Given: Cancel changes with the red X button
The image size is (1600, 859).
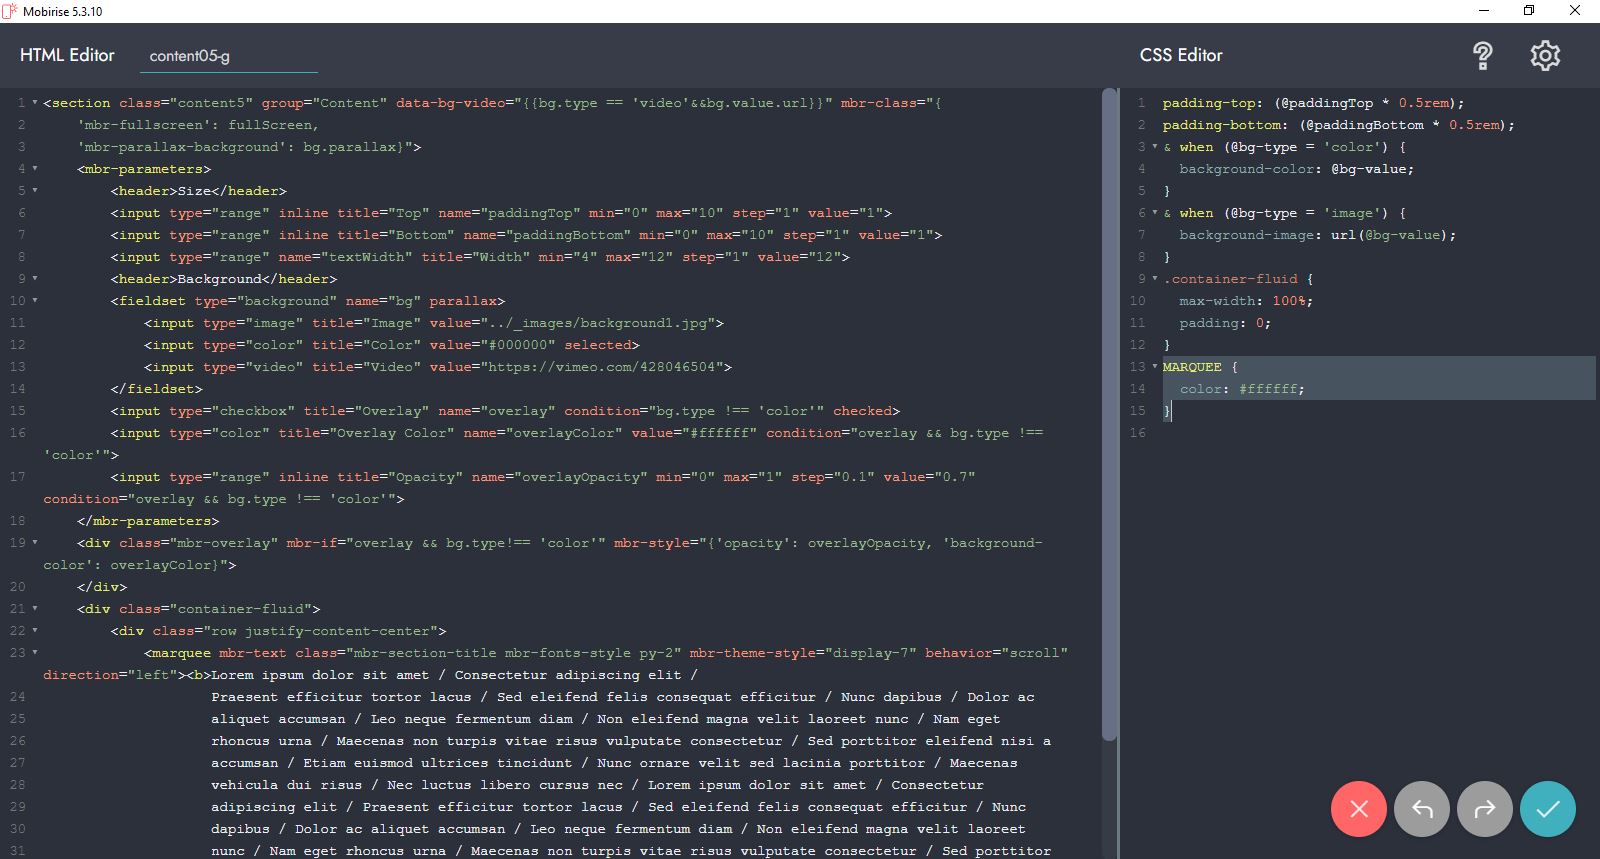Looking at the screenshot, I should coord(1358,809).
